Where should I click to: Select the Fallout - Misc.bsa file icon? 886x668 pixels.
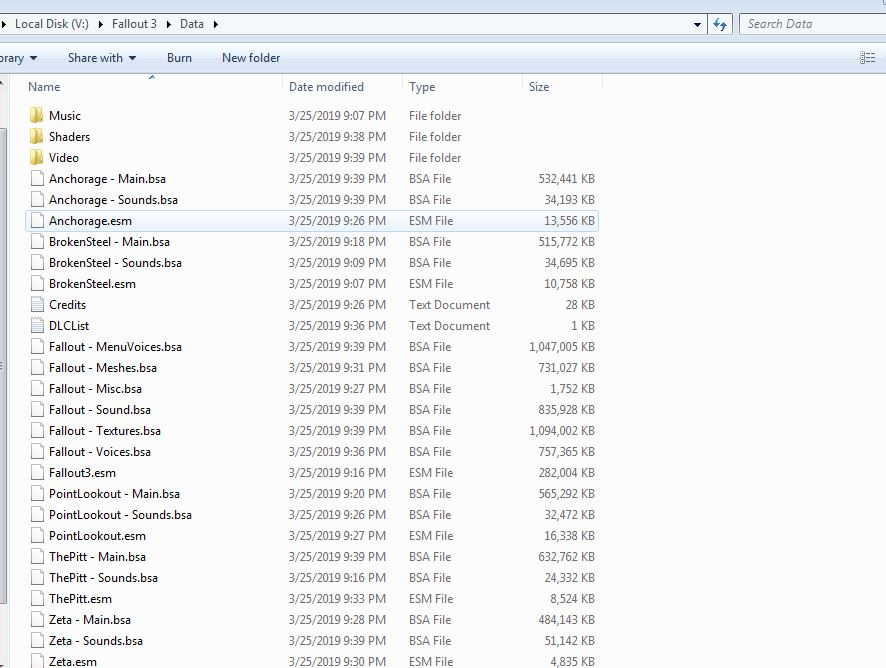point(37,388)
